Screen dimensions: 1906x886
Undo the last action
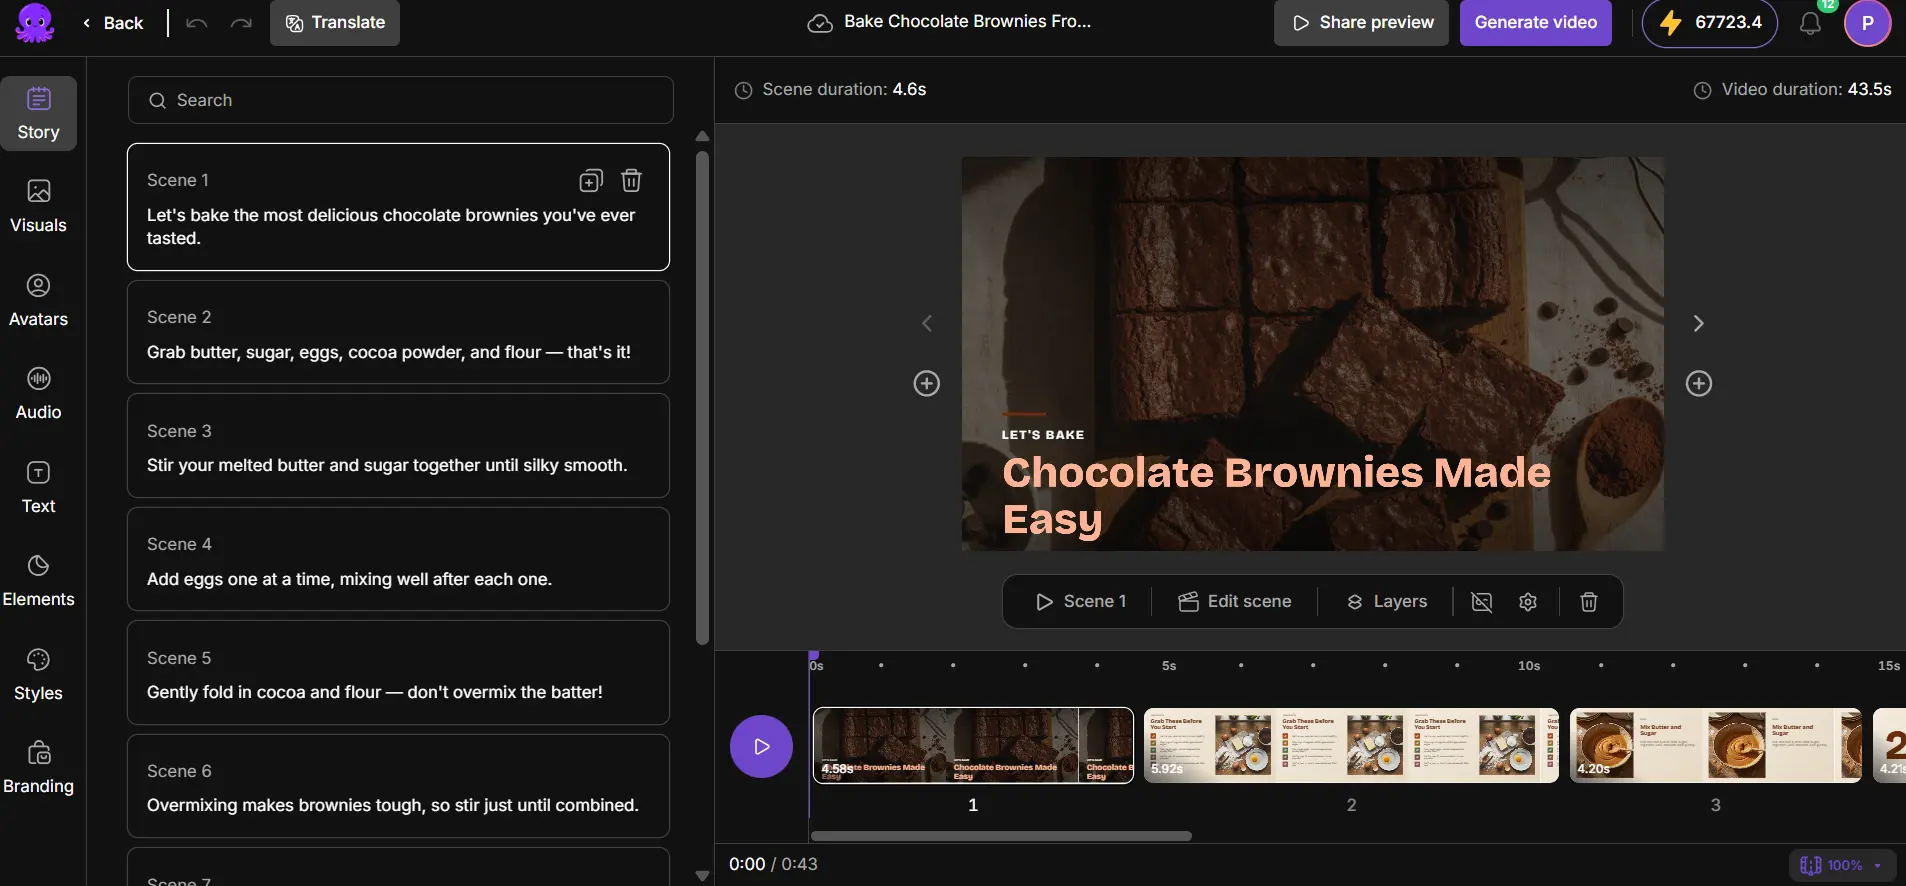(x=197, y=23)
